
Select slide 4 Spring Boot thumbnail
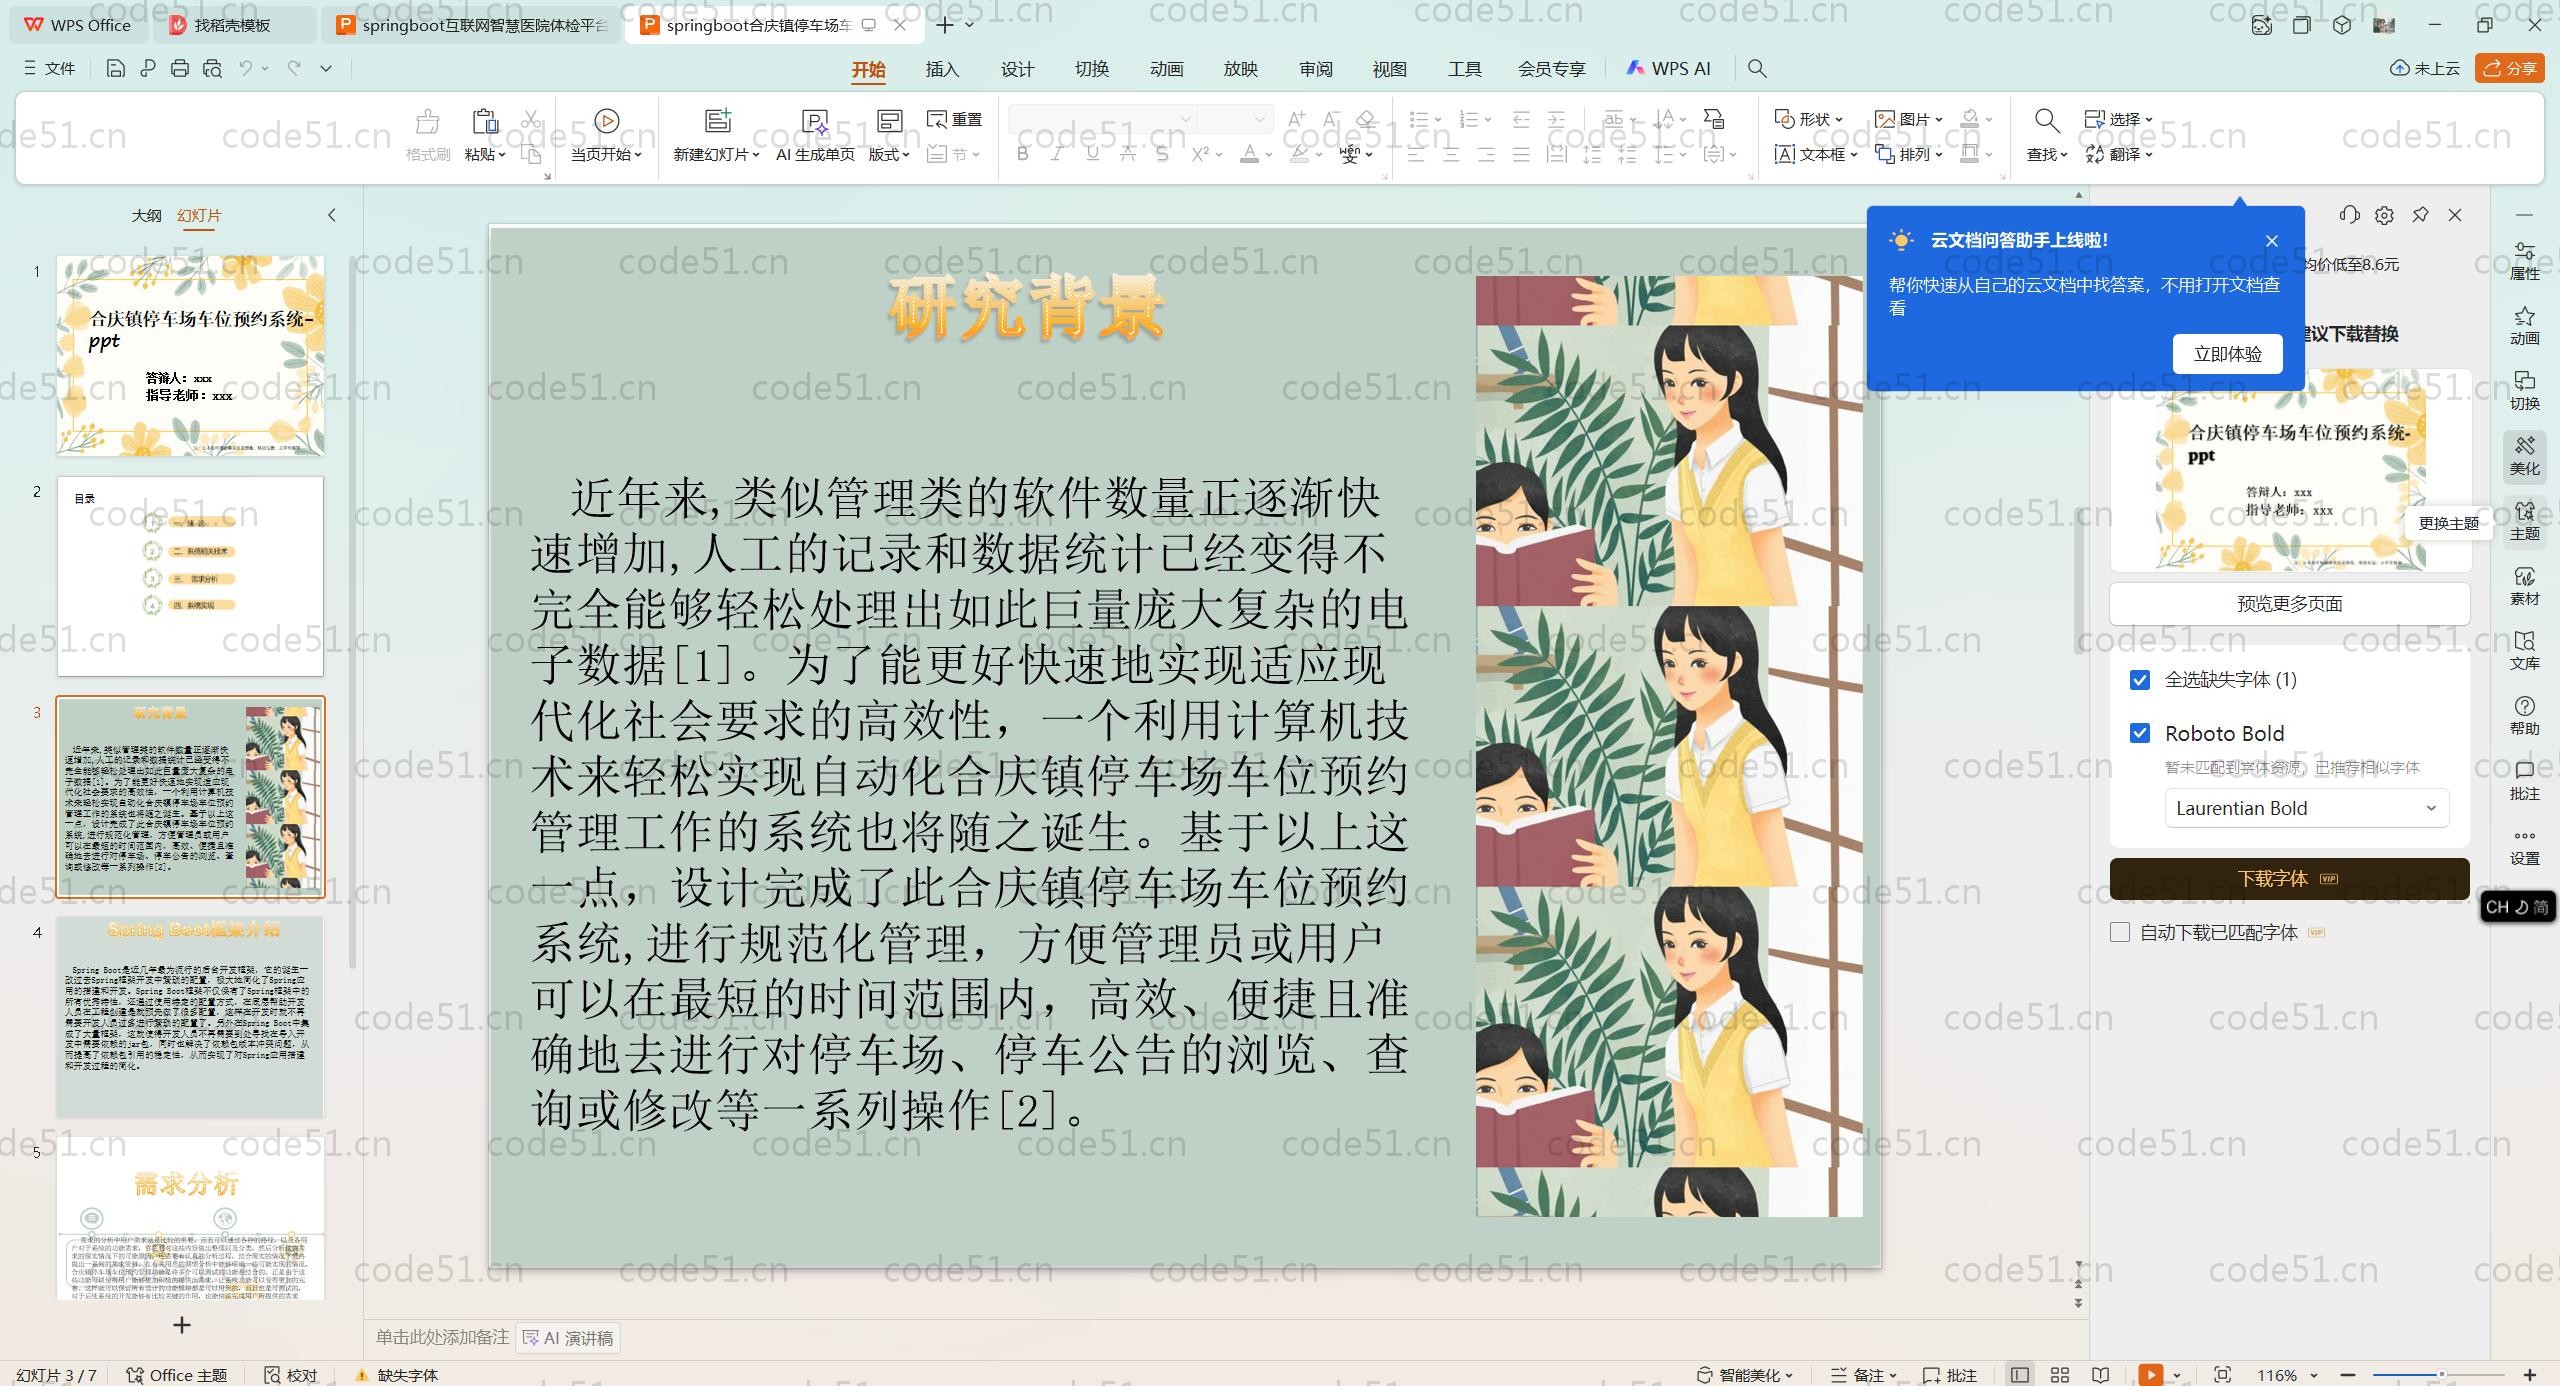190,1015
